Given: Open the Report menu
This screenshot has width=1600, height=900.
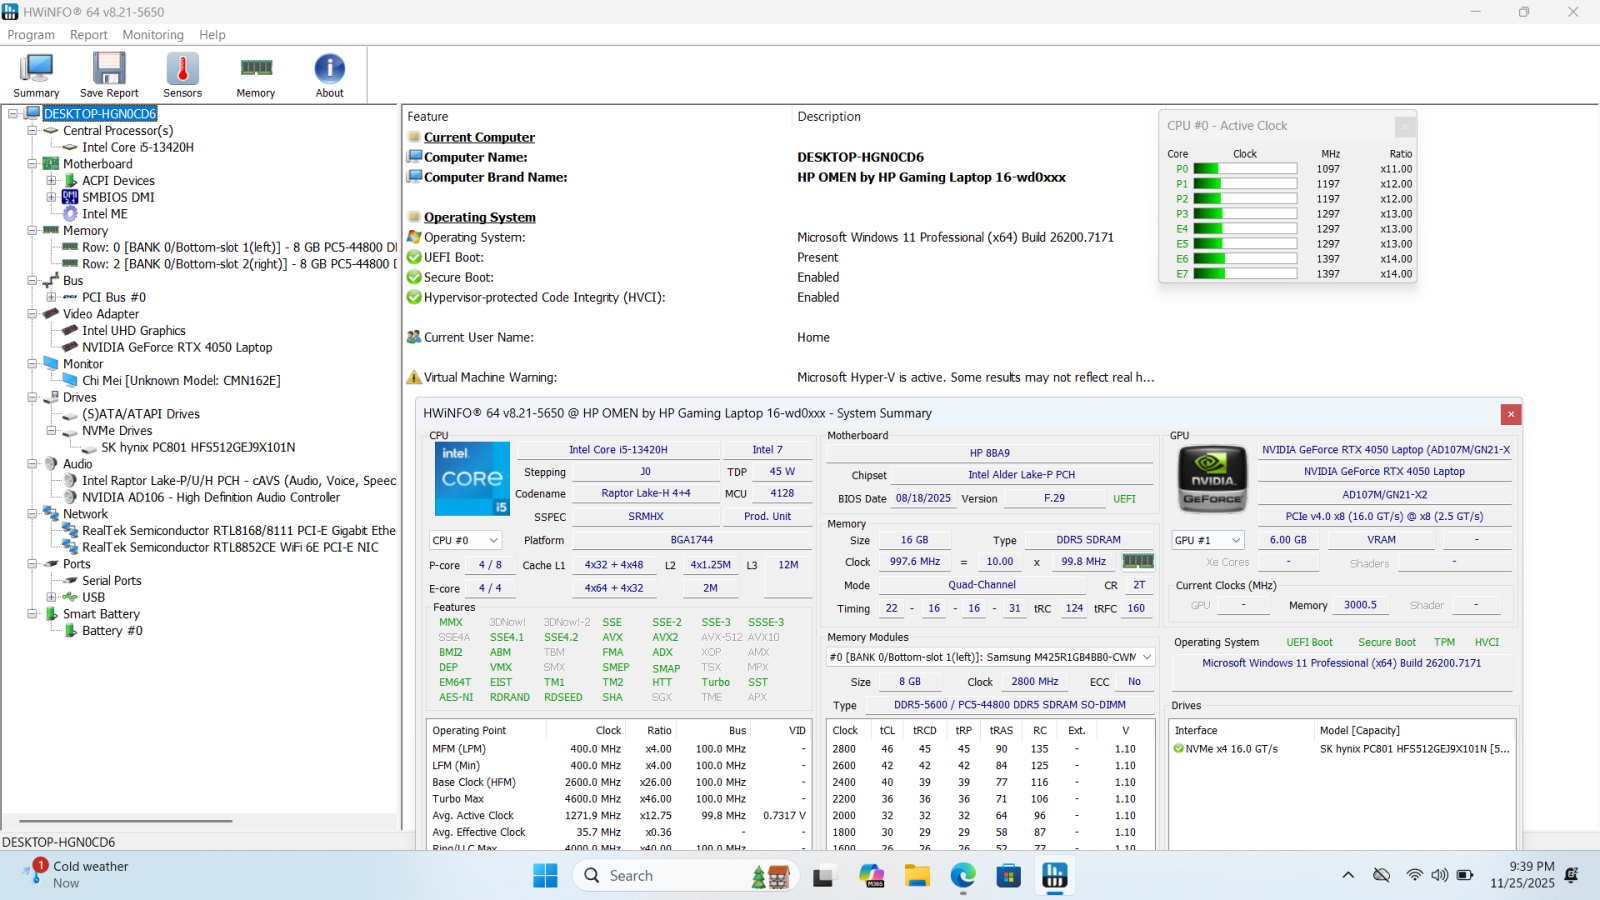Looking at the screenshot, I should (x=88, y=35).
